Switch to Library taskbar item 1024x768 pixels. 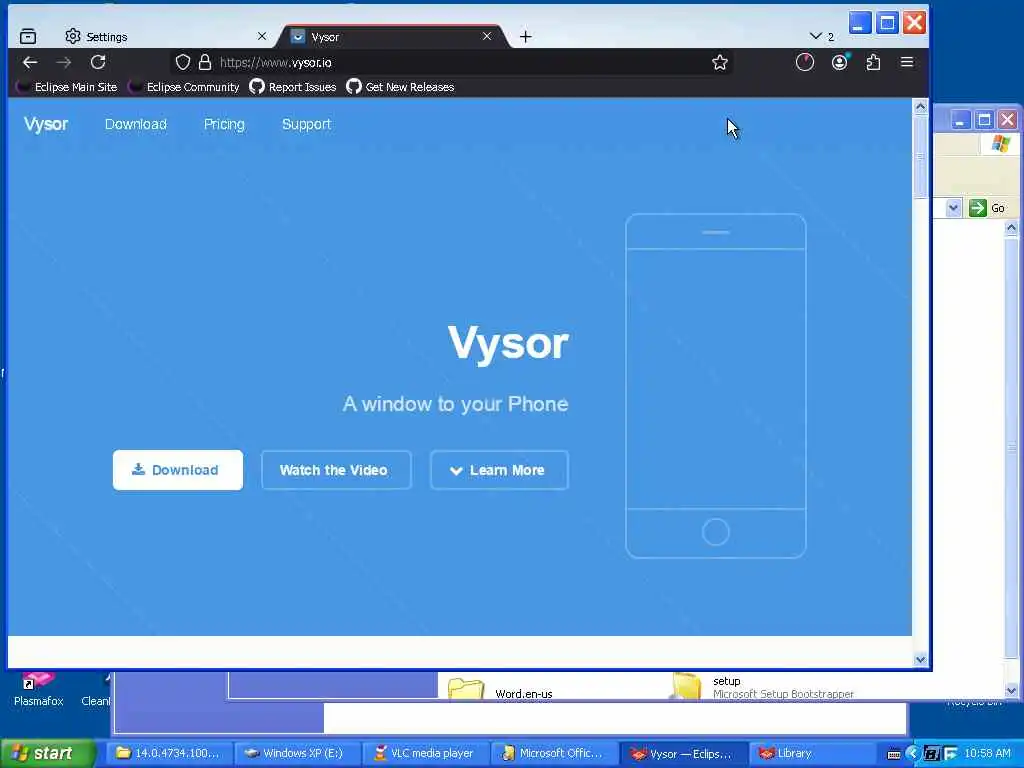click(x=810, y=753)
